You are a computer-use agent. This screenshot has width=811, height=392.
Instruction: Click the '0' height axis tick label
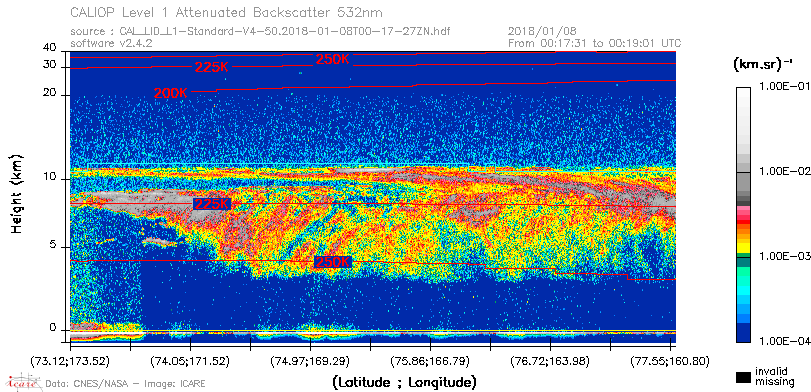(52, 328)
